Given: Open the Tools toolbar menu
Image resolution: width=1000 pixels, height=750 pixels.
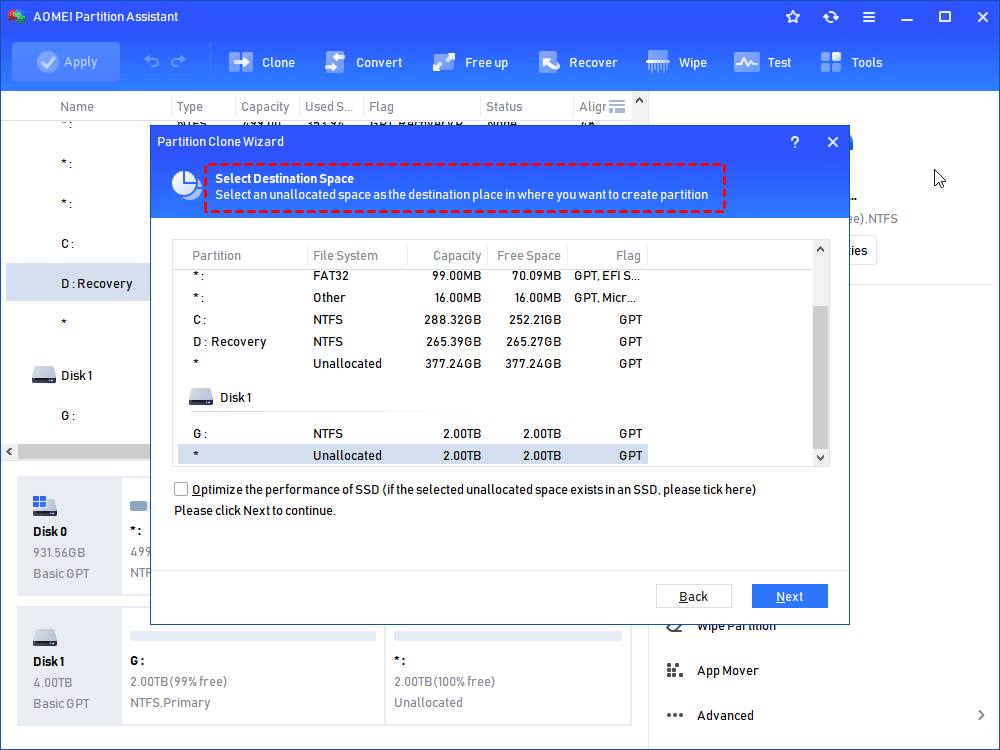Looking at the screenshot, I should (x=851, y=62).
